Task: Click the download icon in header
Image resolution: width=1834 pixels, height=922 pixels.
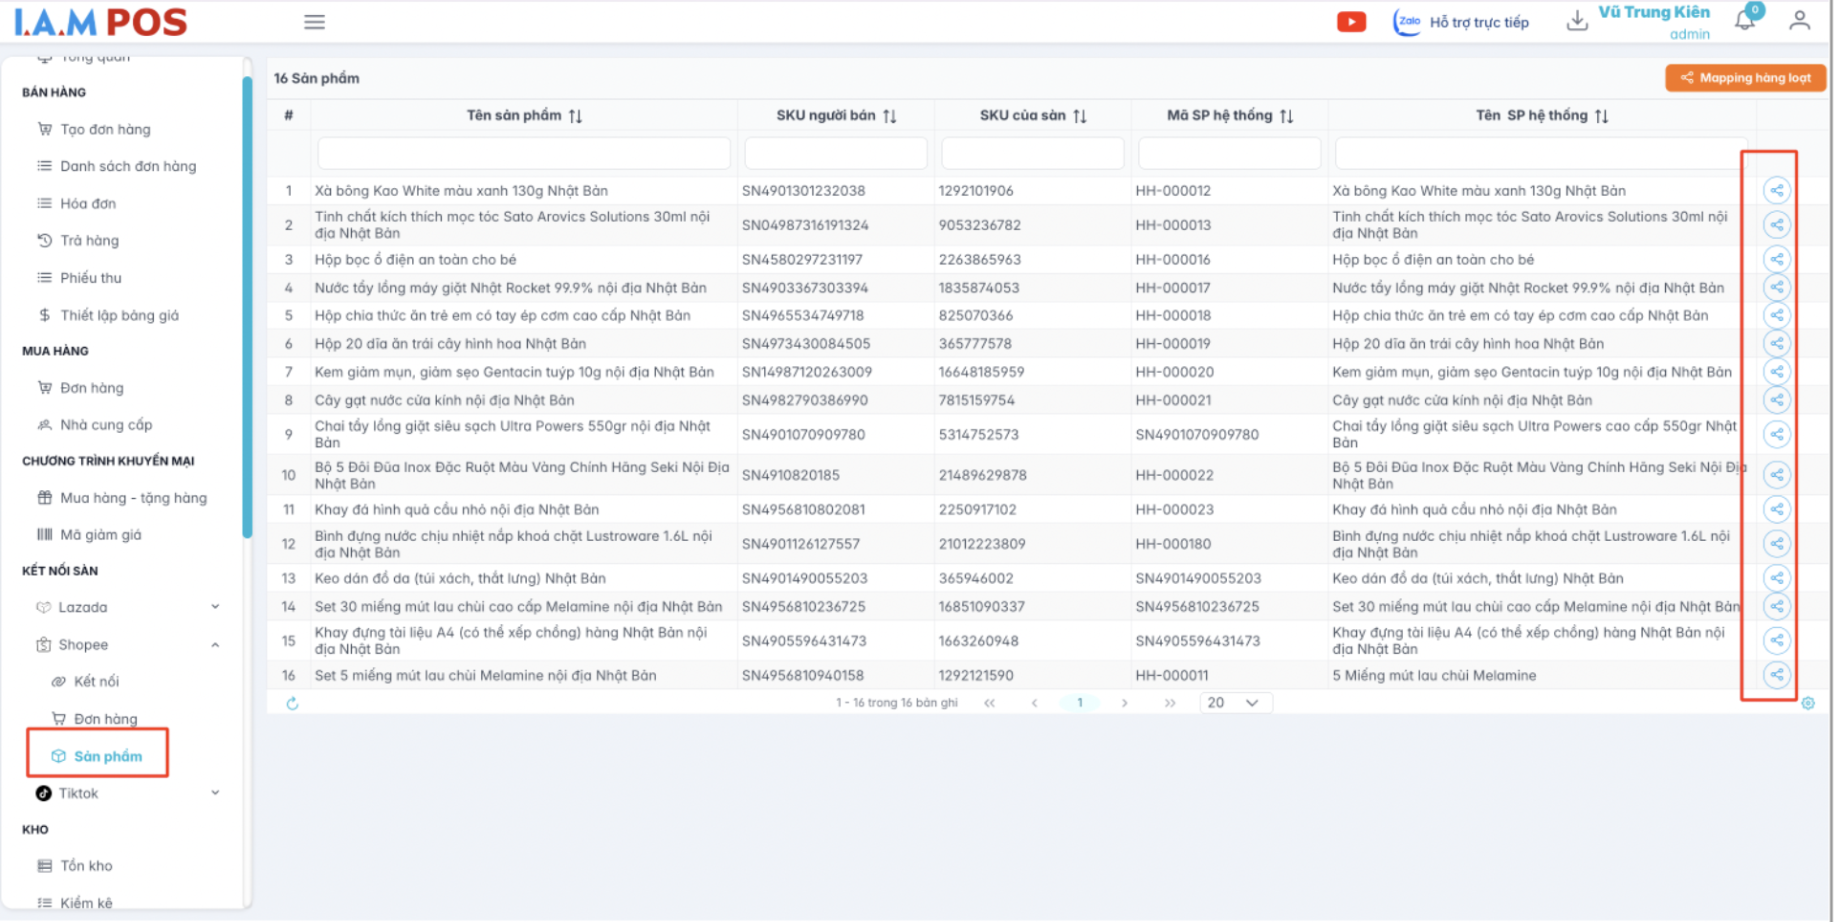Action: tap(1576, 21)
